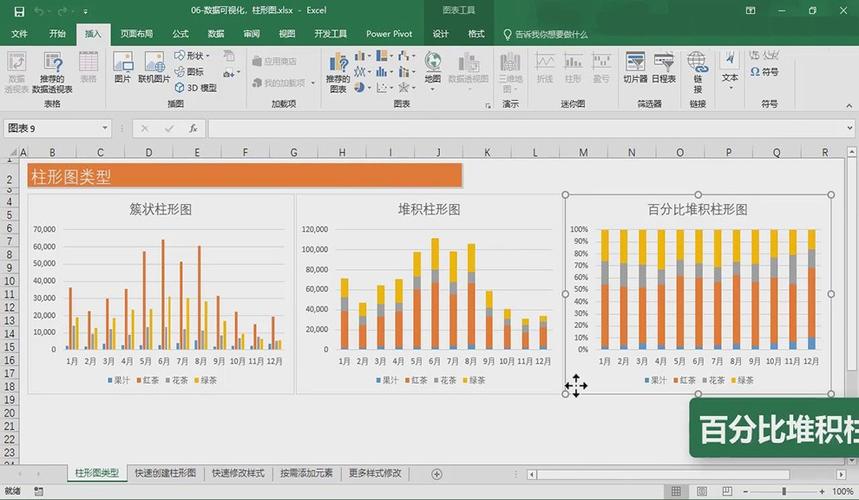Open the Recommended Charts (推荐的图表) button
The width and height of the screenshot is (859, 500).
pyautogui.click(x=338, y=72)
